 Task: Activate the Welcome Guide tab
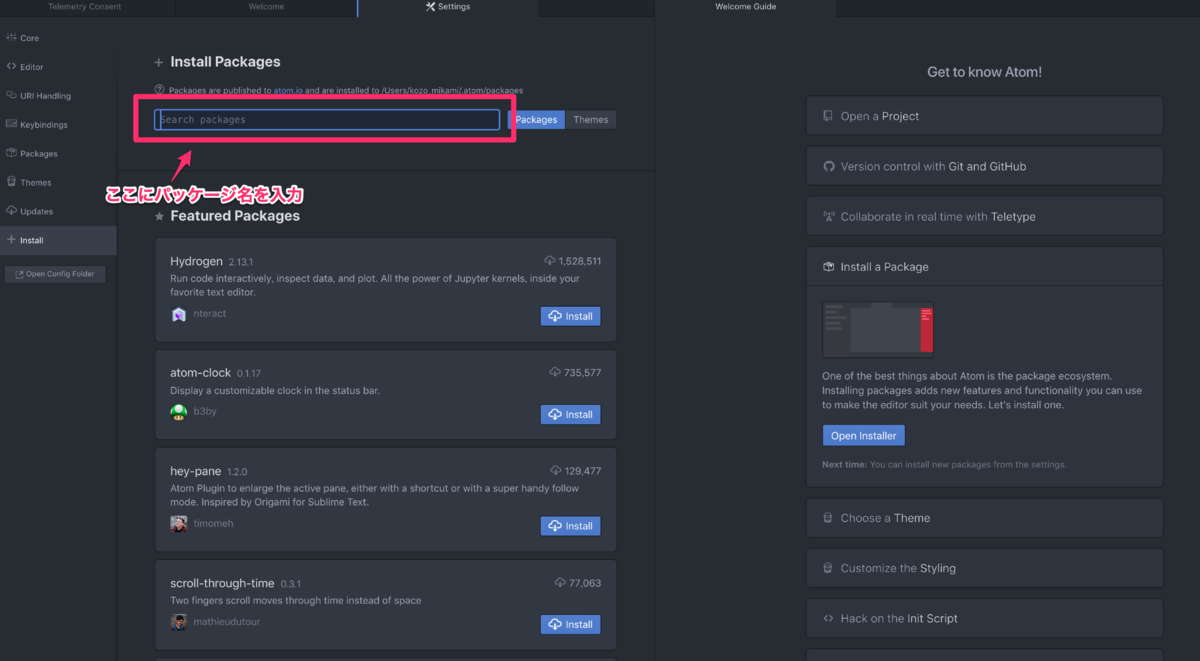(x=746, y=7)
